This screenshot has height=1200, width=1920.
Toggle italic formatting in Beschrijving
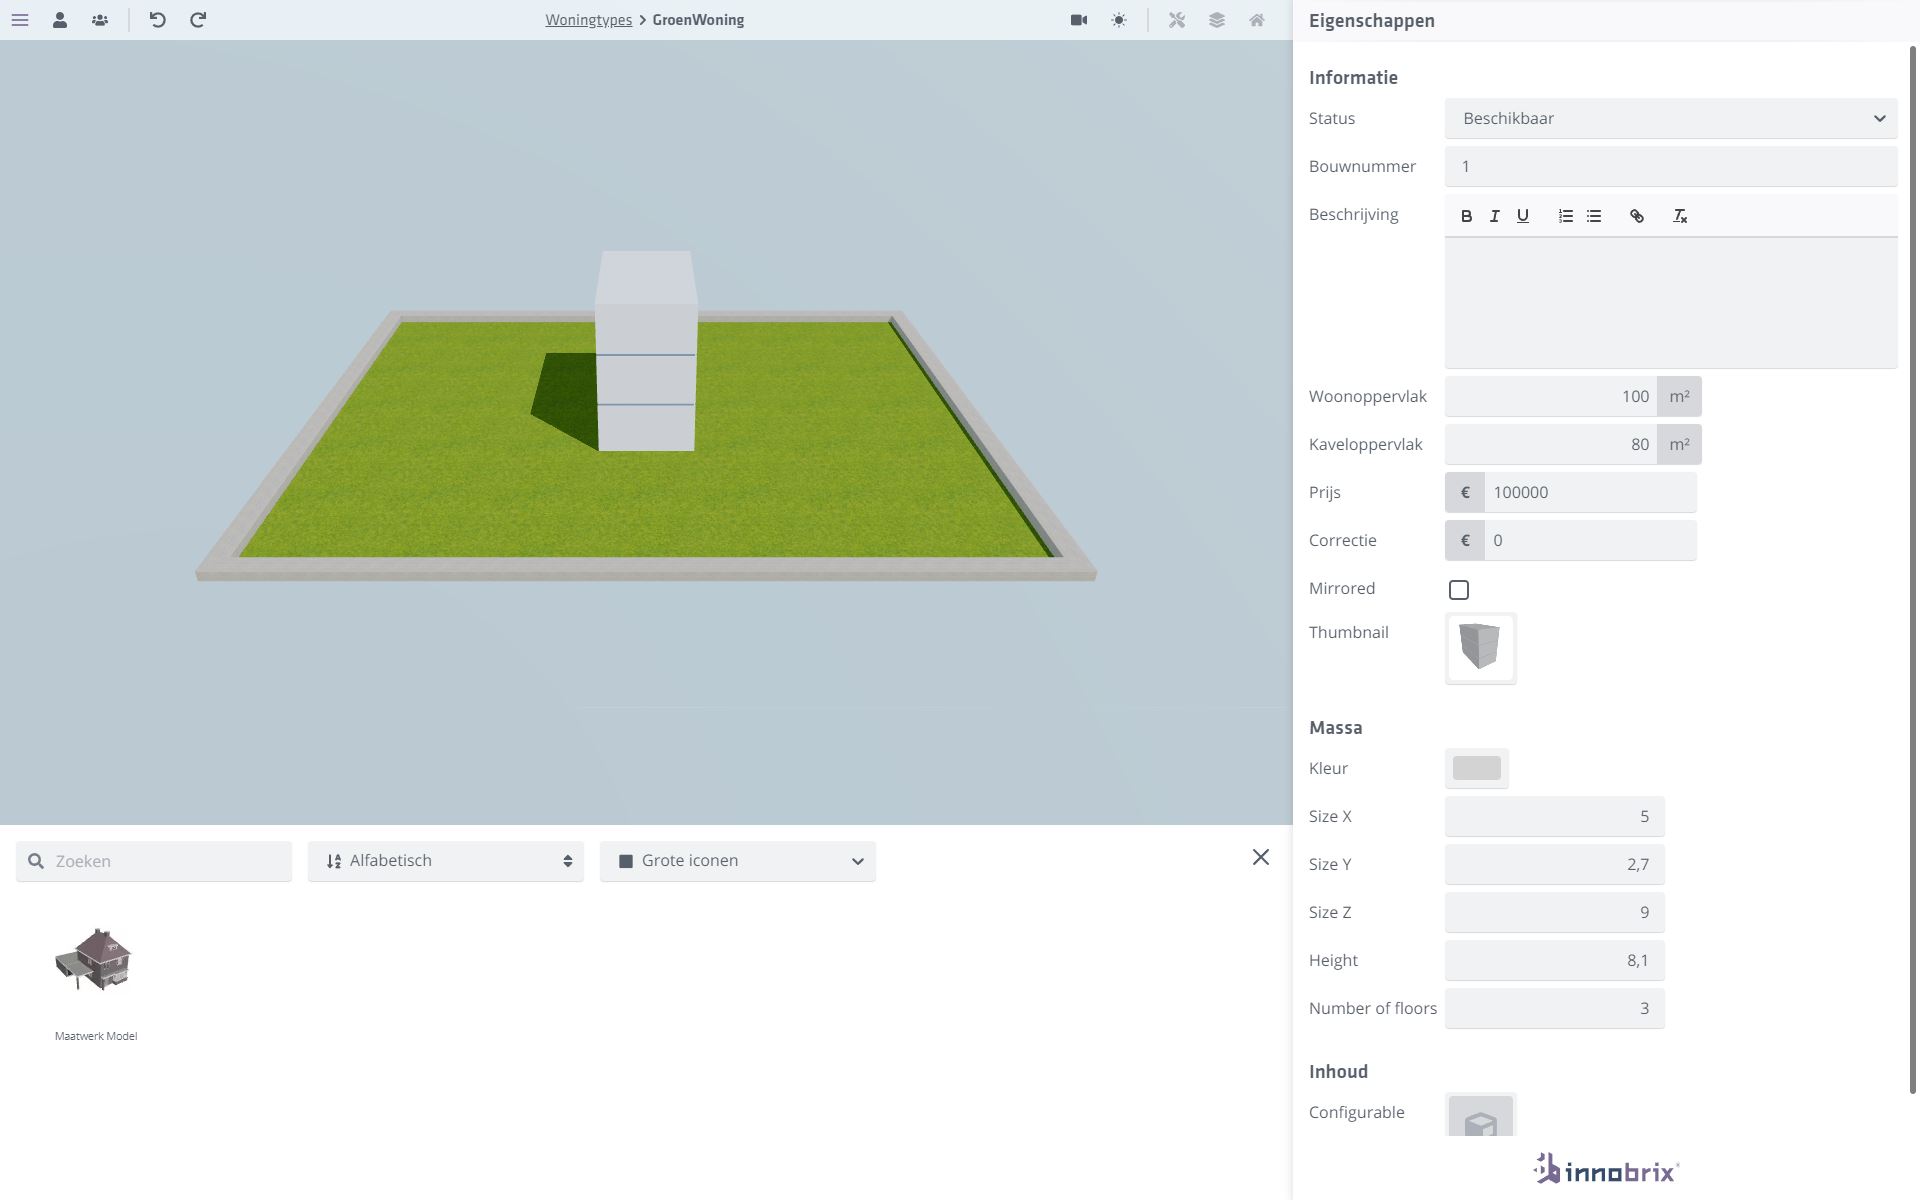[1494, 216]
